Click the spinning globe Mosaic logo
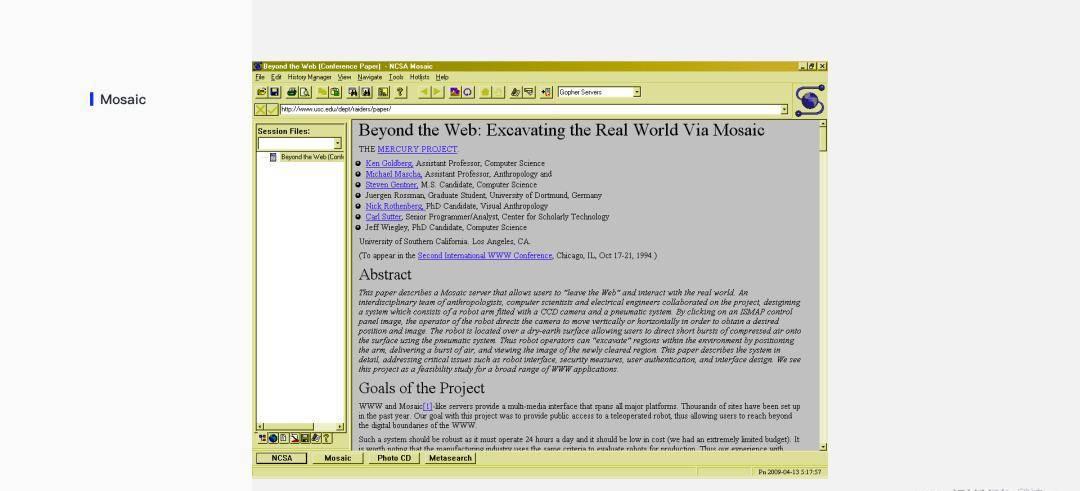 point(809,101)
